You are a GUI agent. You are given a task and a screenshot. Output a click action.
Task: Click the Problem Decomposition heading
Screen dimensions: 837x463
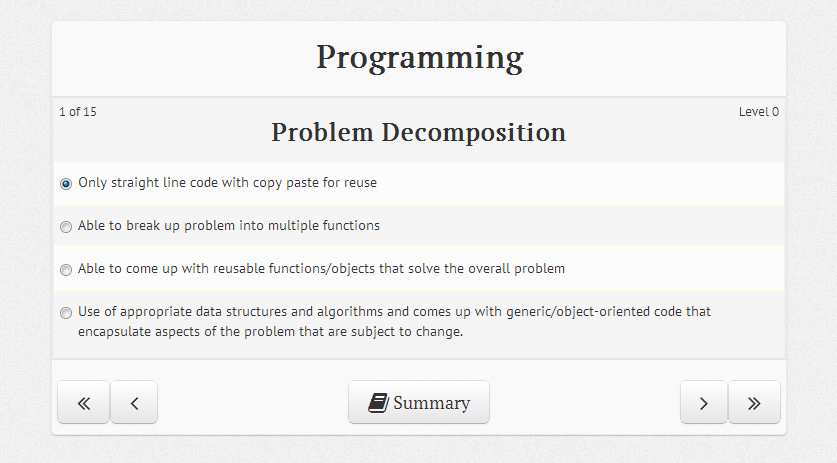pos(418,132)
